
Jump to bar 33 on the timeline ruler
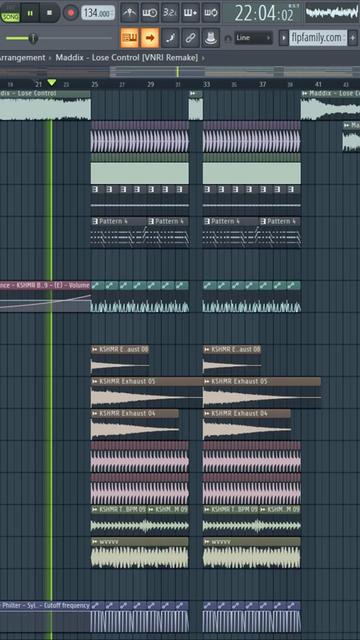tap(207, 84)
